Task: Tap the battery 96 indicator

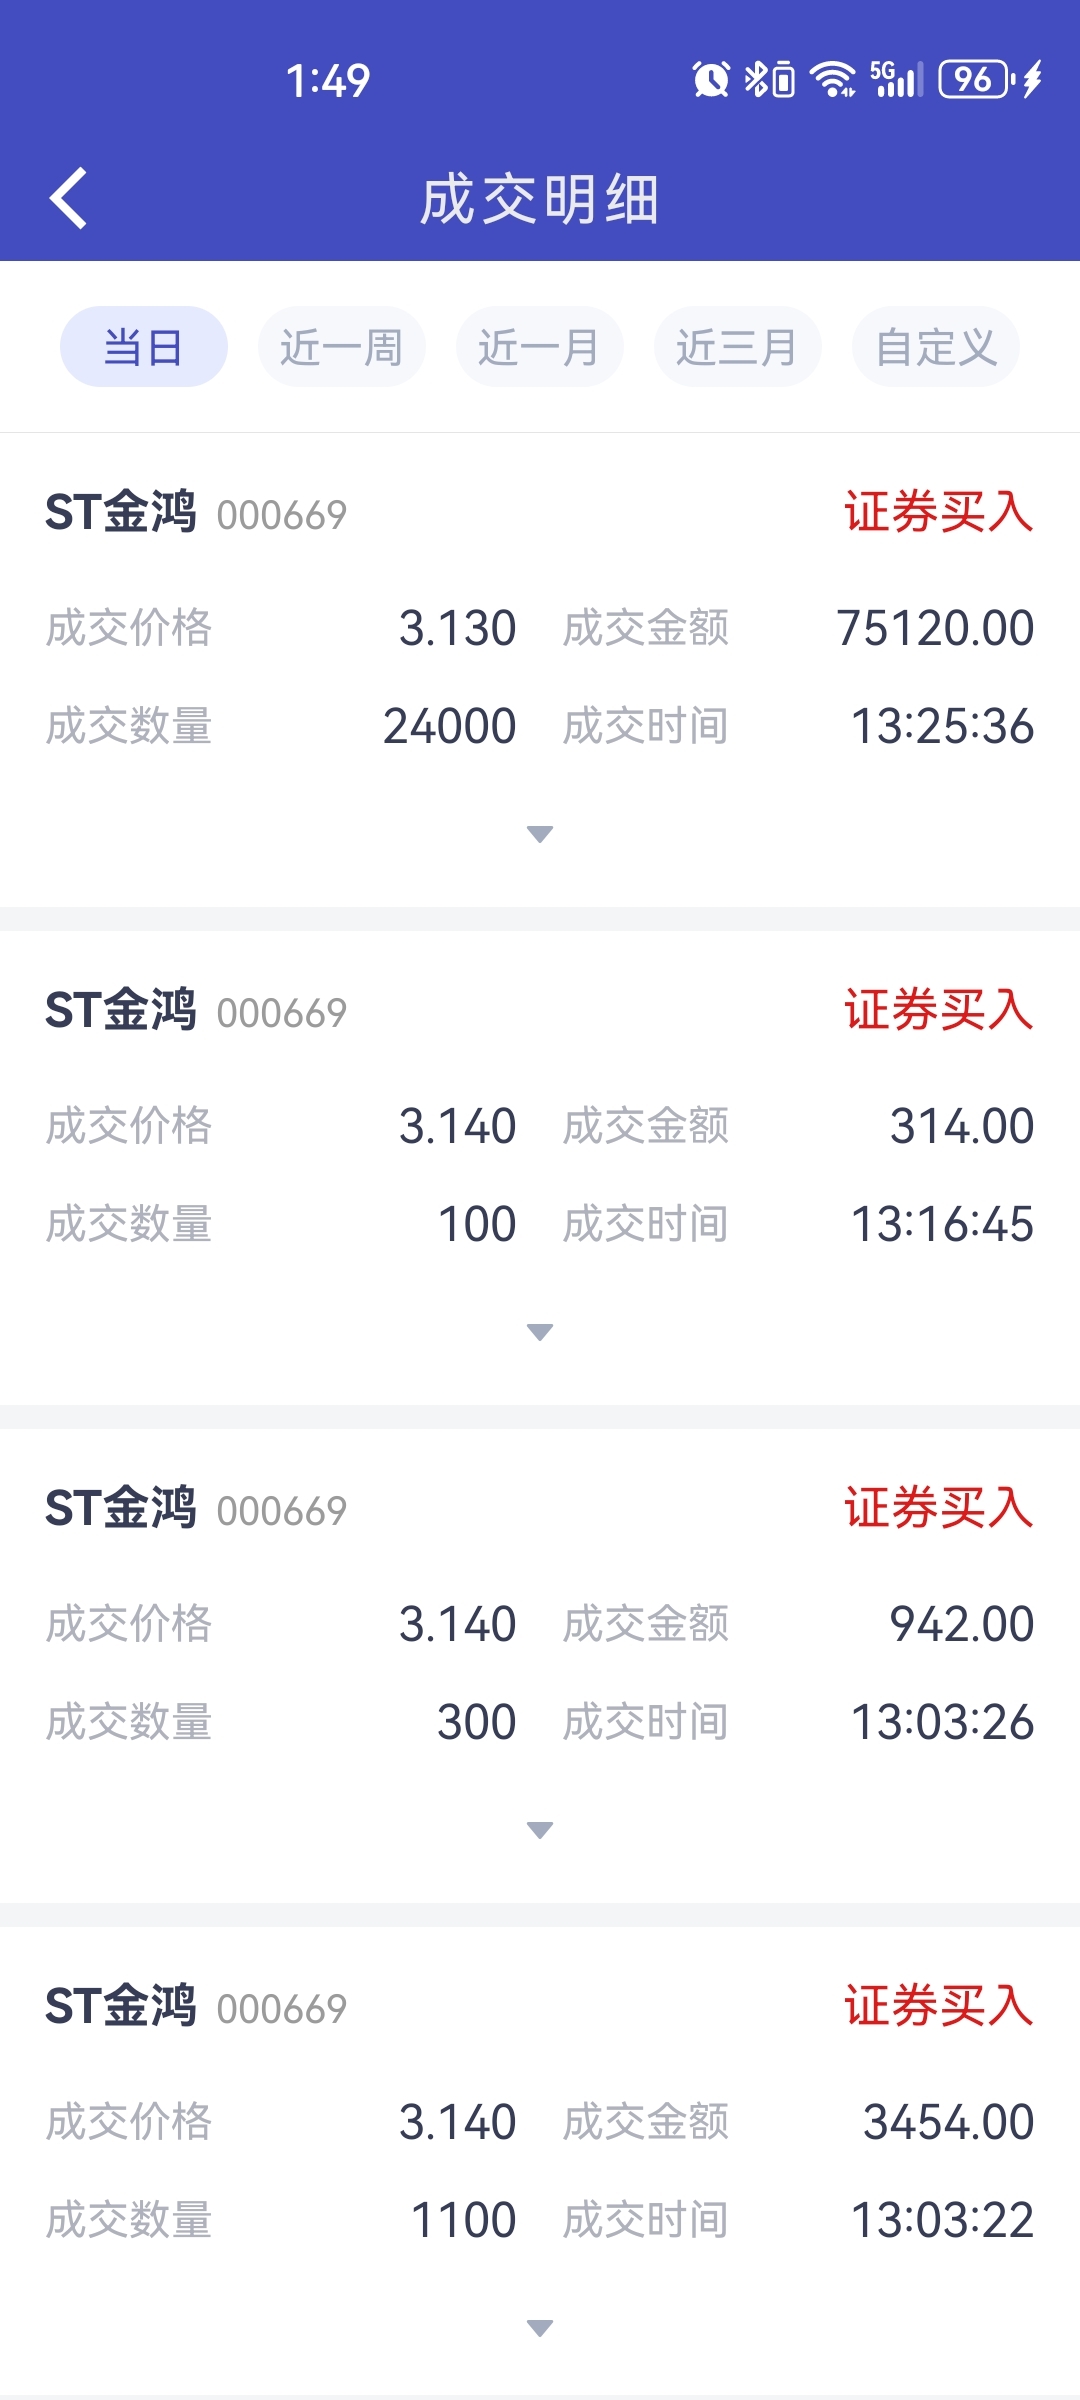Action: click(x=990, y=79)
